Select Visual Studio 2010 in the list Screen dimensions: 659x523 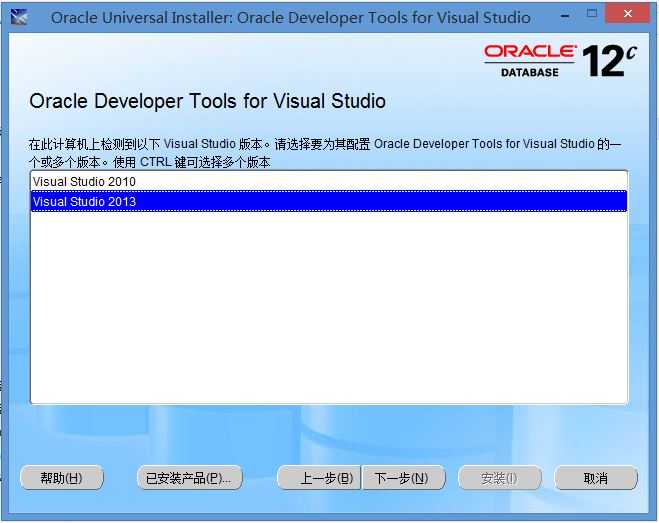[x=329, y=181]
